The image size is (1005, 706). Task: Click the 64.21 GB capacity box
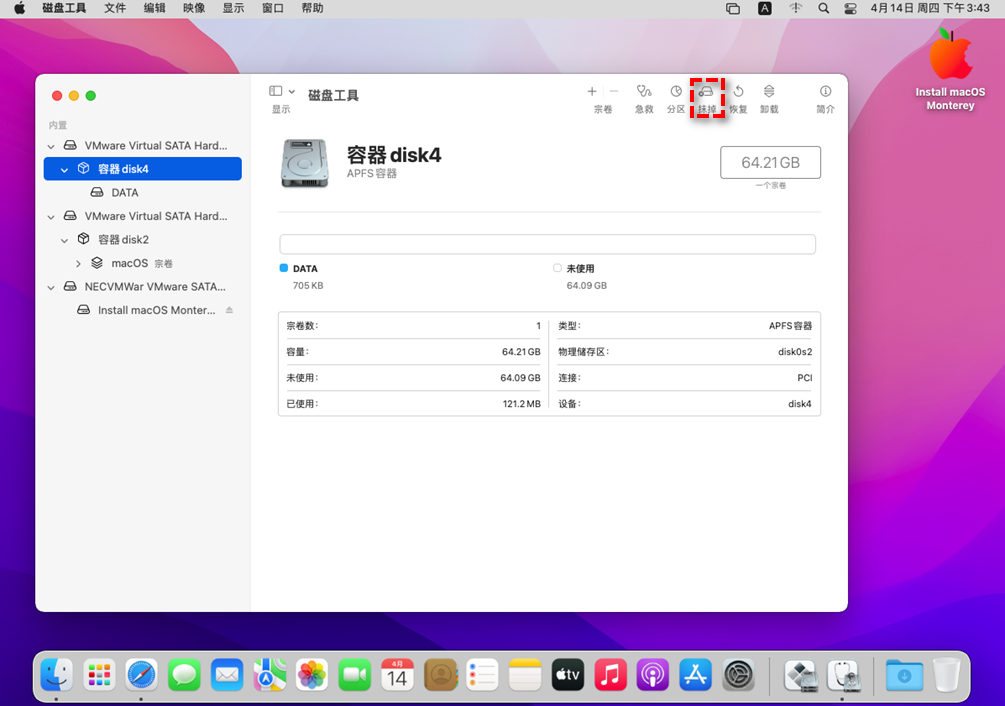tap(770, 163)
